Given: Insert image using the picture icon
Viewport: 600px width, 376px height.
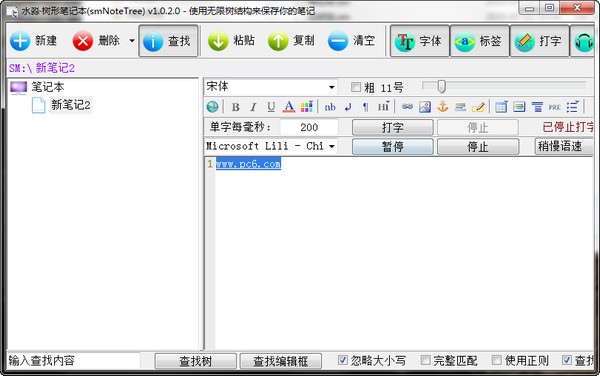Looking at the screenshot, I should (x=425, y=107).
